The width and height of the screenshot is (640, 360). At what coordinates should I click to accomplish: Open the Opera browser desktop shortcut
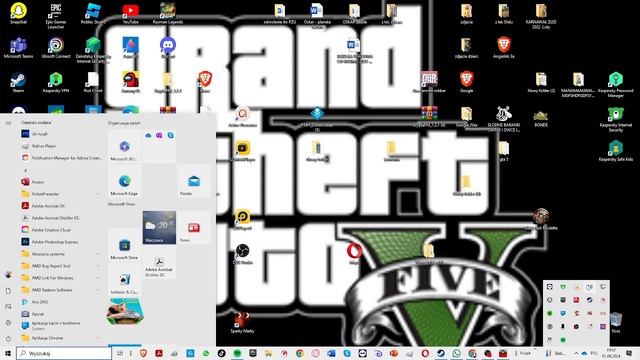(354, 253)
